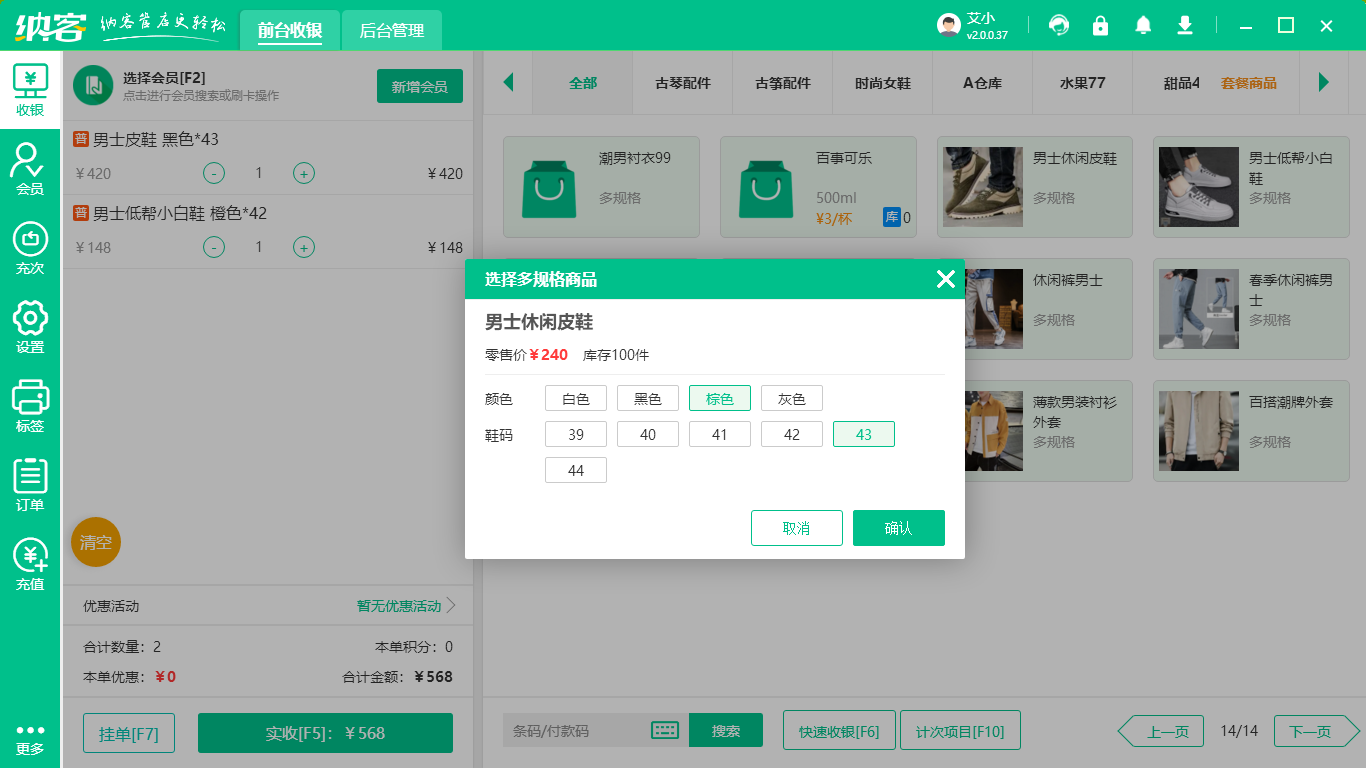Expand 暂无优惠活动 promotions chevron
Screen dimensions: 1366x768
[451, 606]
